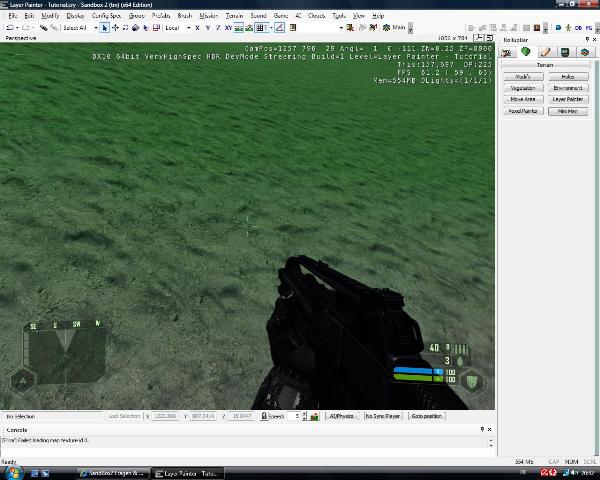
Task: Open the Prefabs menu
Action: point(160,16)
